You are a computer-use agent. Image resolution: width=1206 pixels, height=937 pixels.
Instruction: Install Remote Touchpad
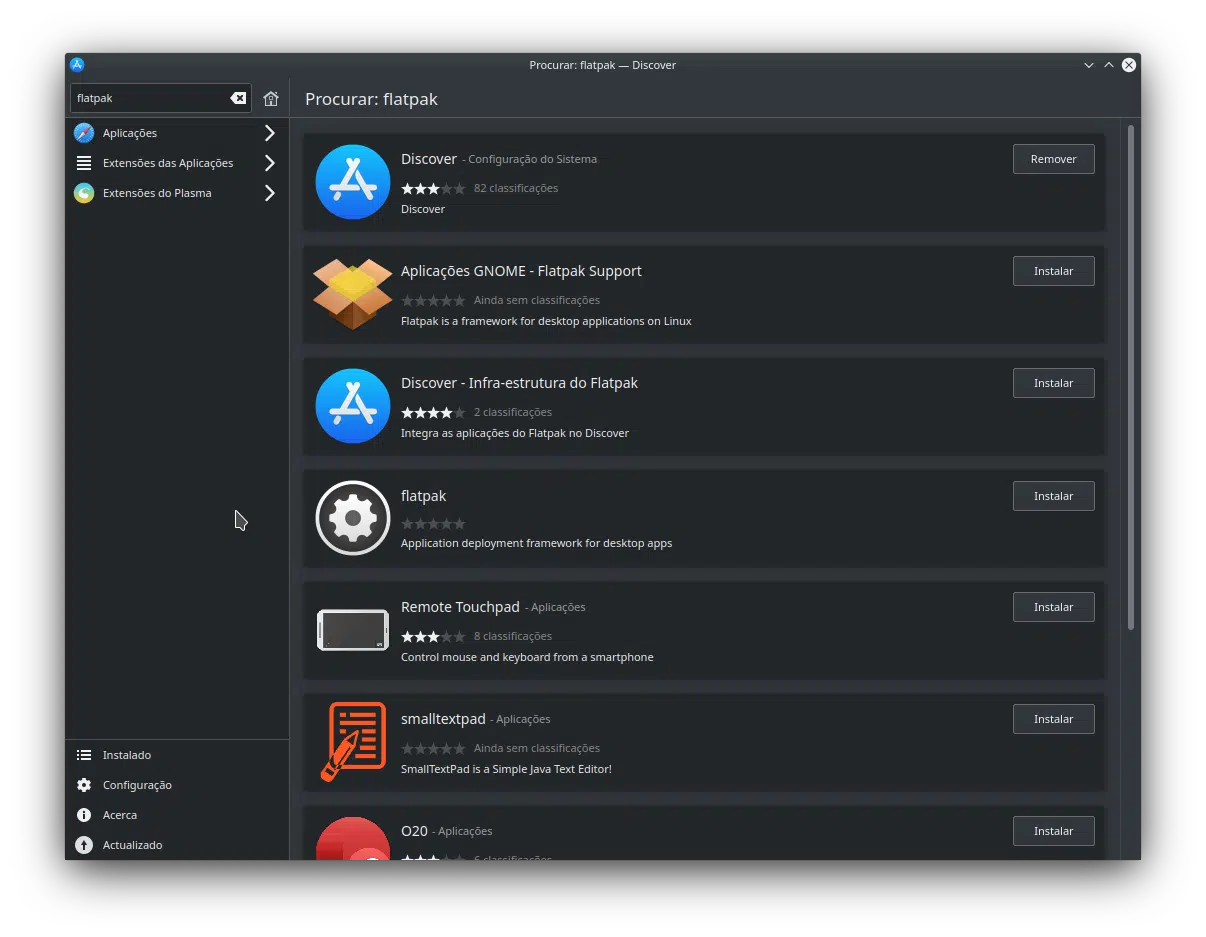[1053, 607]
